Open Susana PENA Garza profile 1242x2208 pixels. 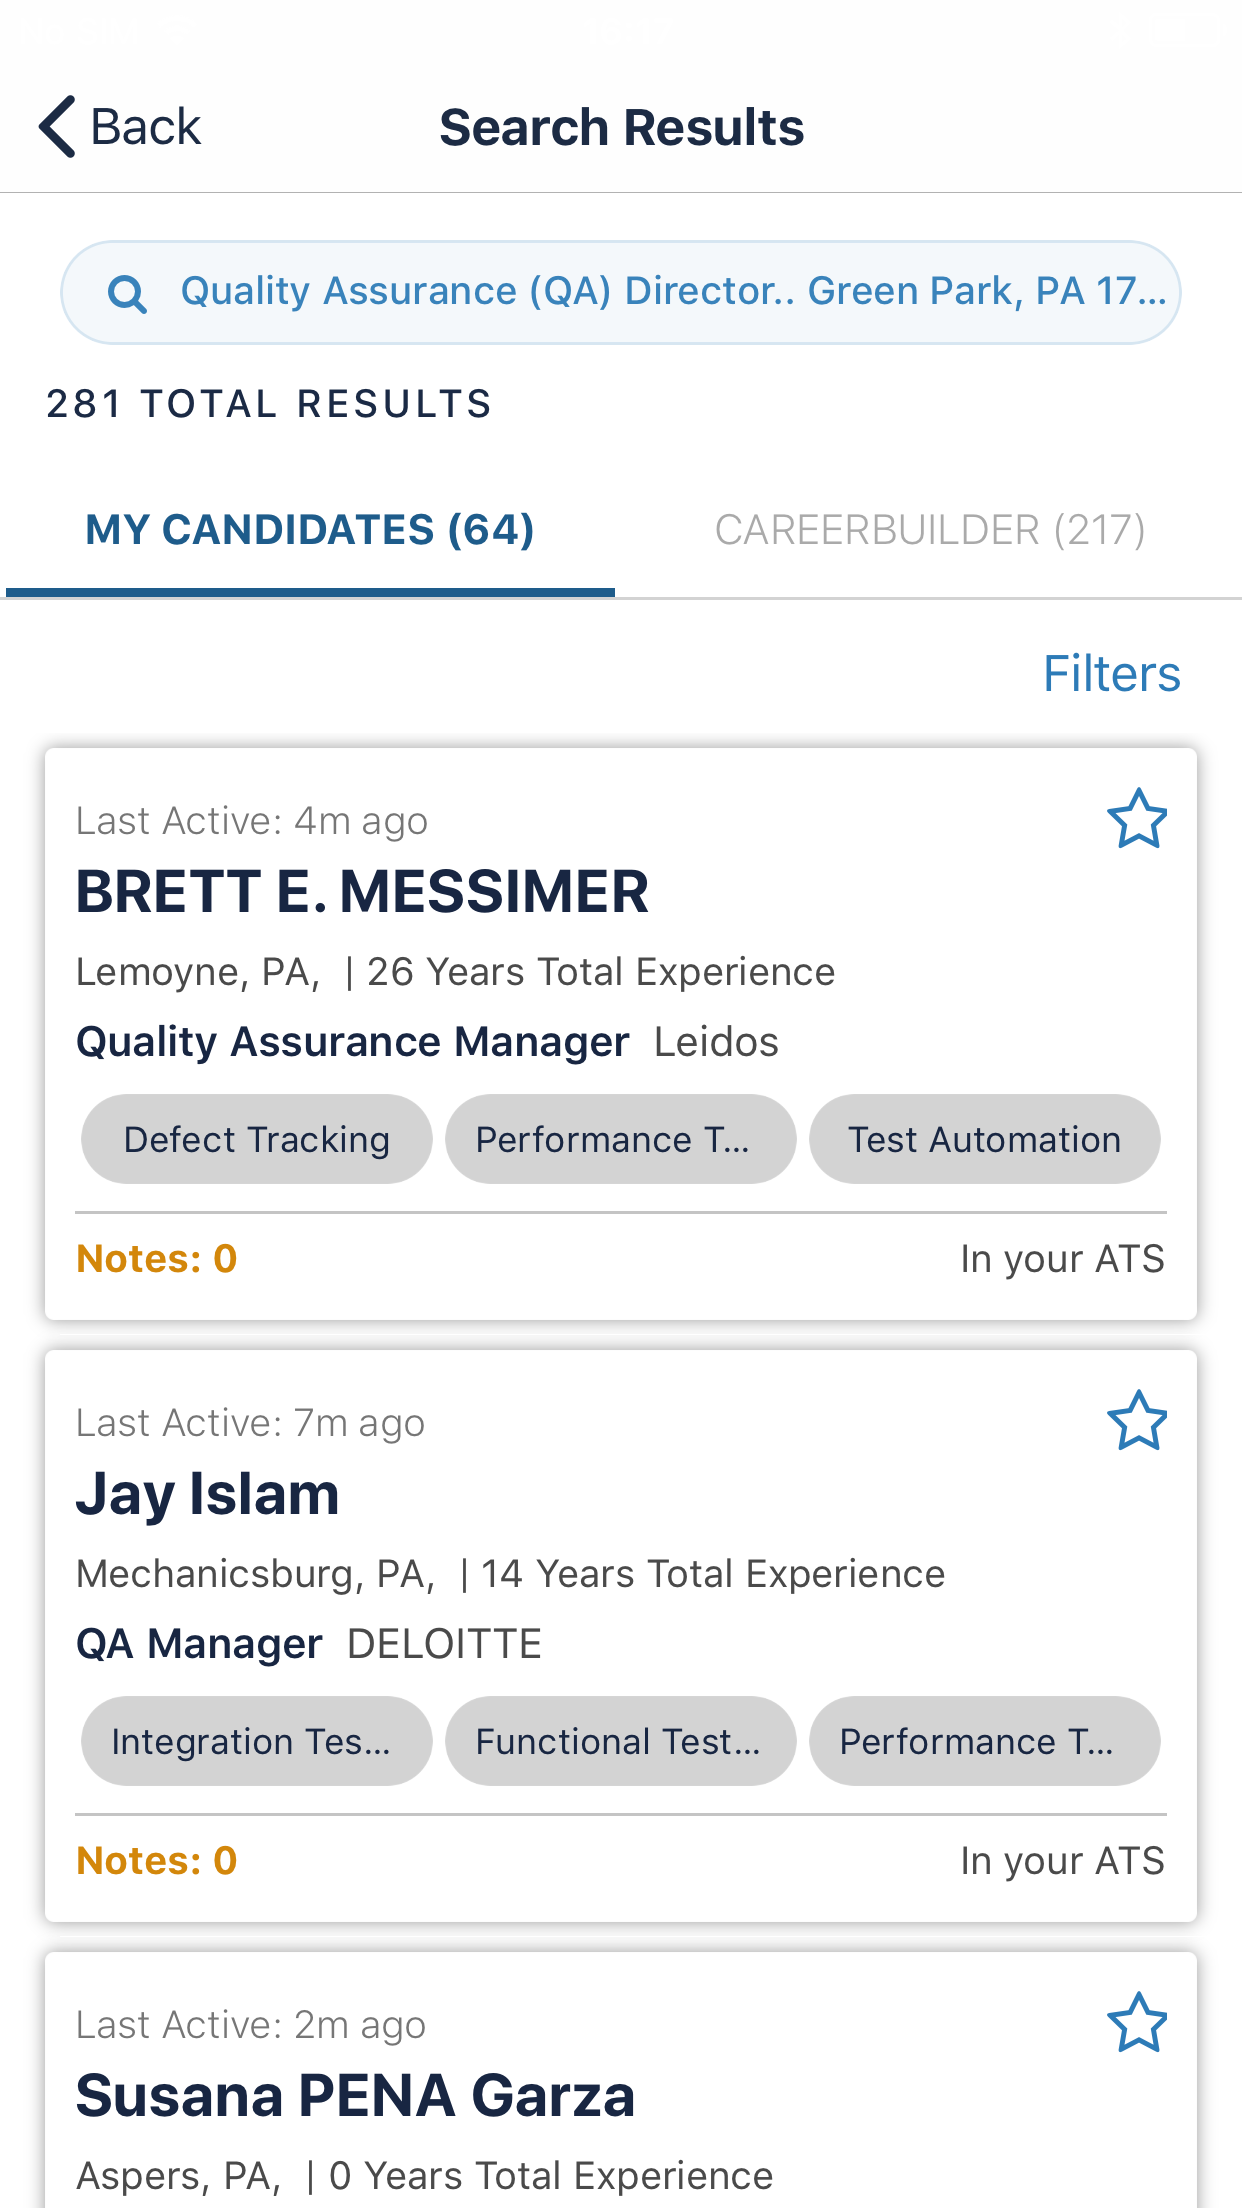click(x=355, y=2096)
